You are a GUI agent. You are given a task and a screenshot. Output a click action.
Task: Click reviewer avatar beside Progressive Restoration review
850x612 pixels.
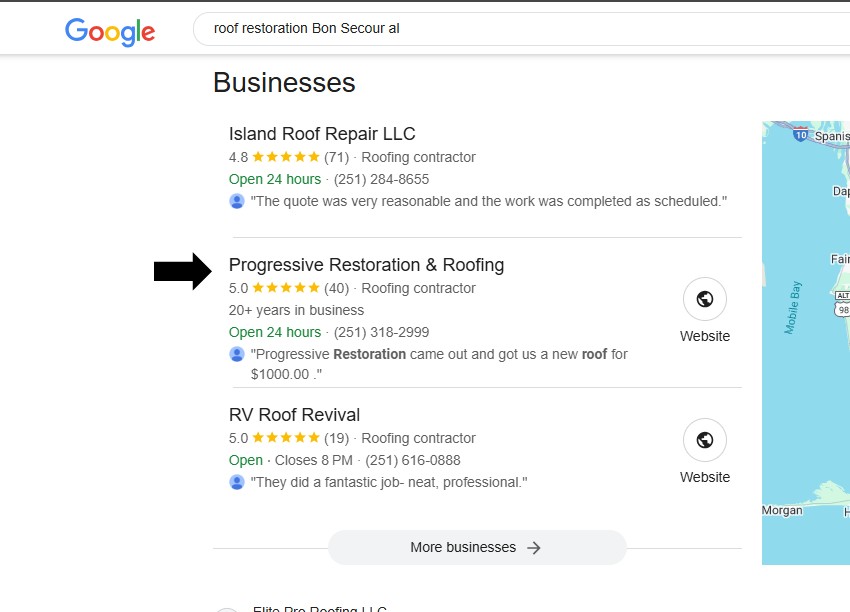237,354
